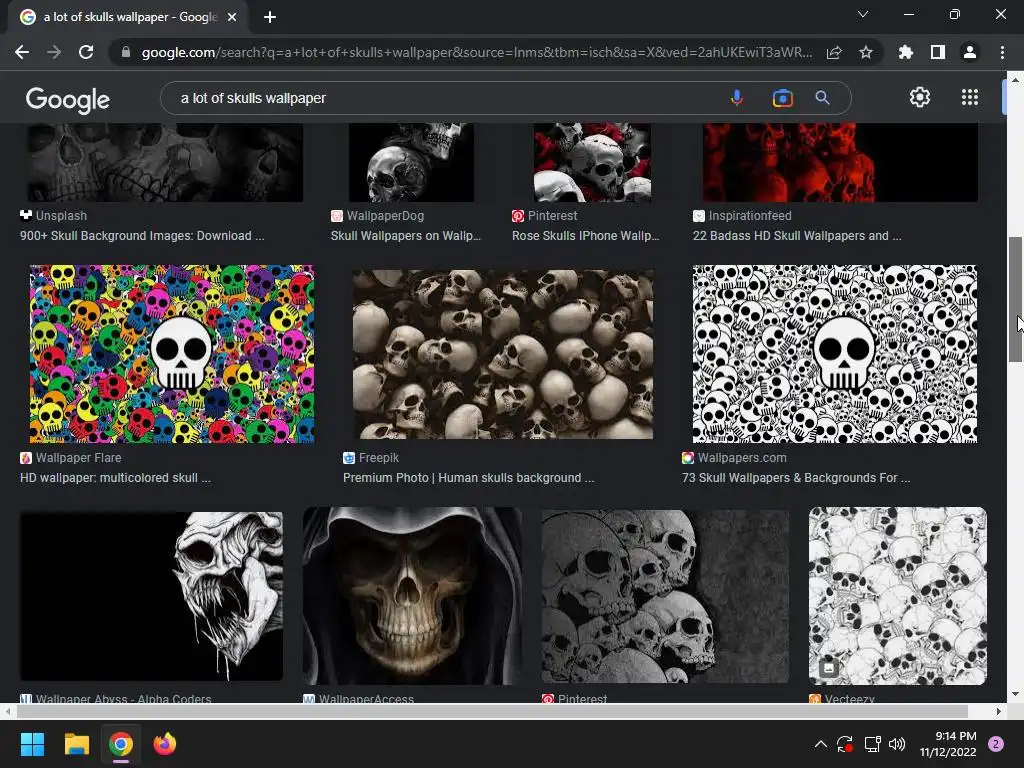Click the Wallpapers.com source label
1024x768 pixels.
[741, 458]
